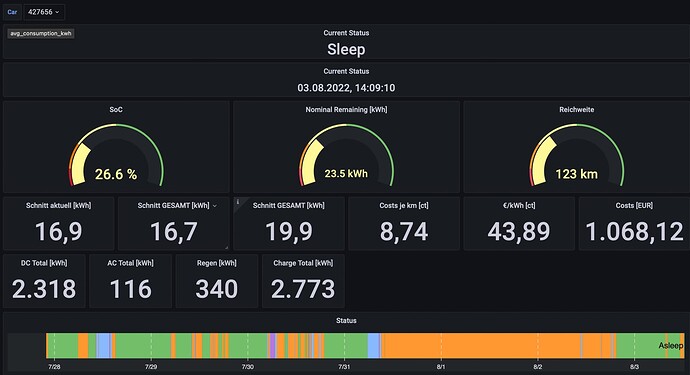Click the Asleep label on the Status timeline
Viewport: 690px width, 375px height.
(671, 346)
